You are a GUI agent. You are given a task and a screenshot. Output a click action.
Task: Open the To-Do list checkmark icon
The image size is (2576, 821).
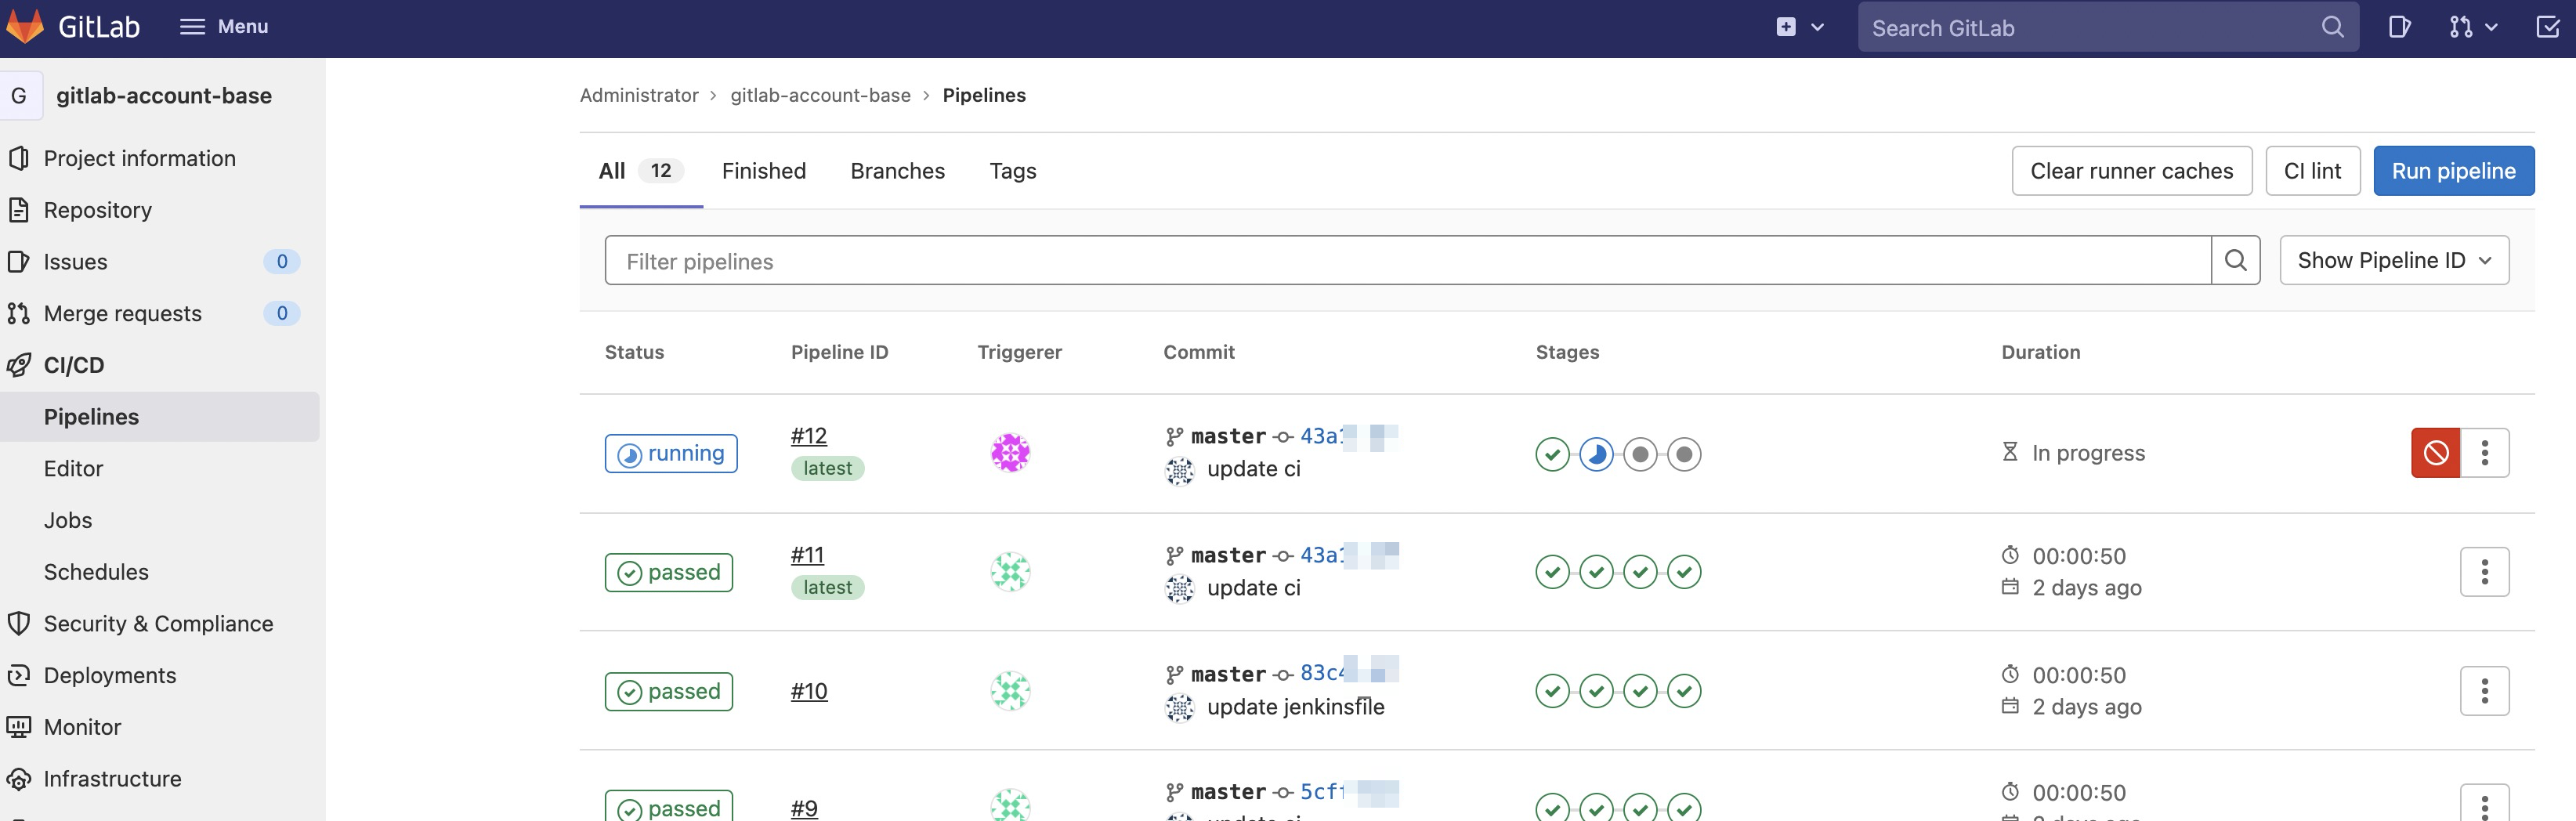coord(2547,27)
